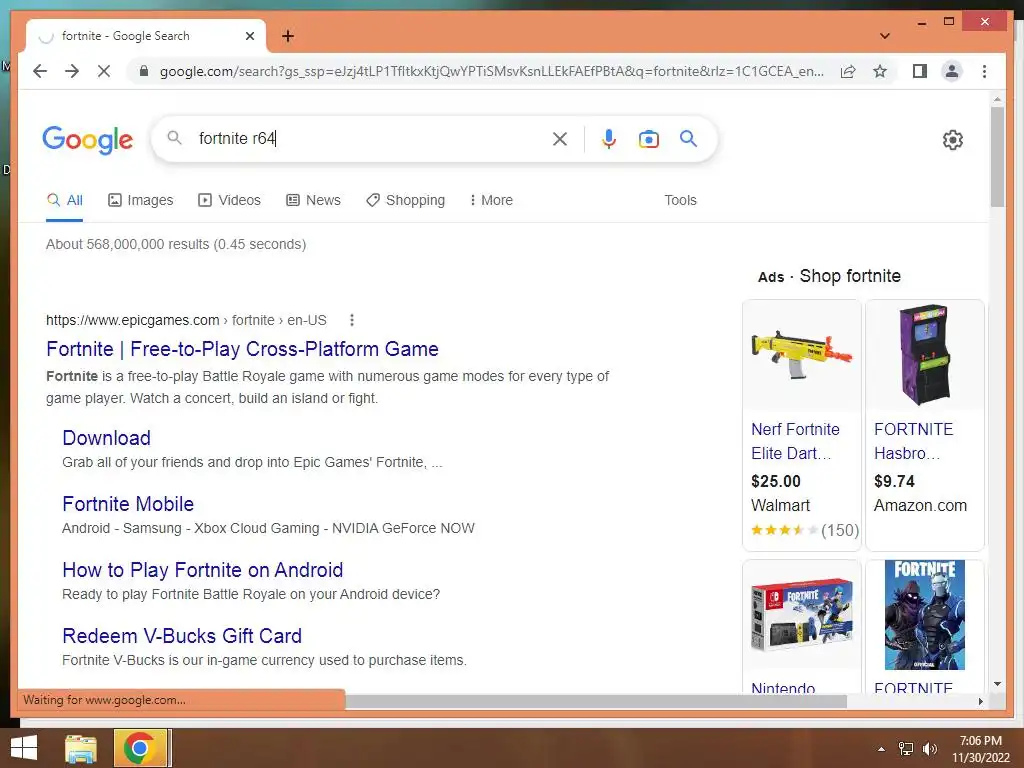The width and height of the screenshot is (1024, 768).
Task: Click the $9.74 price text
Action: (x=894, y=481)
